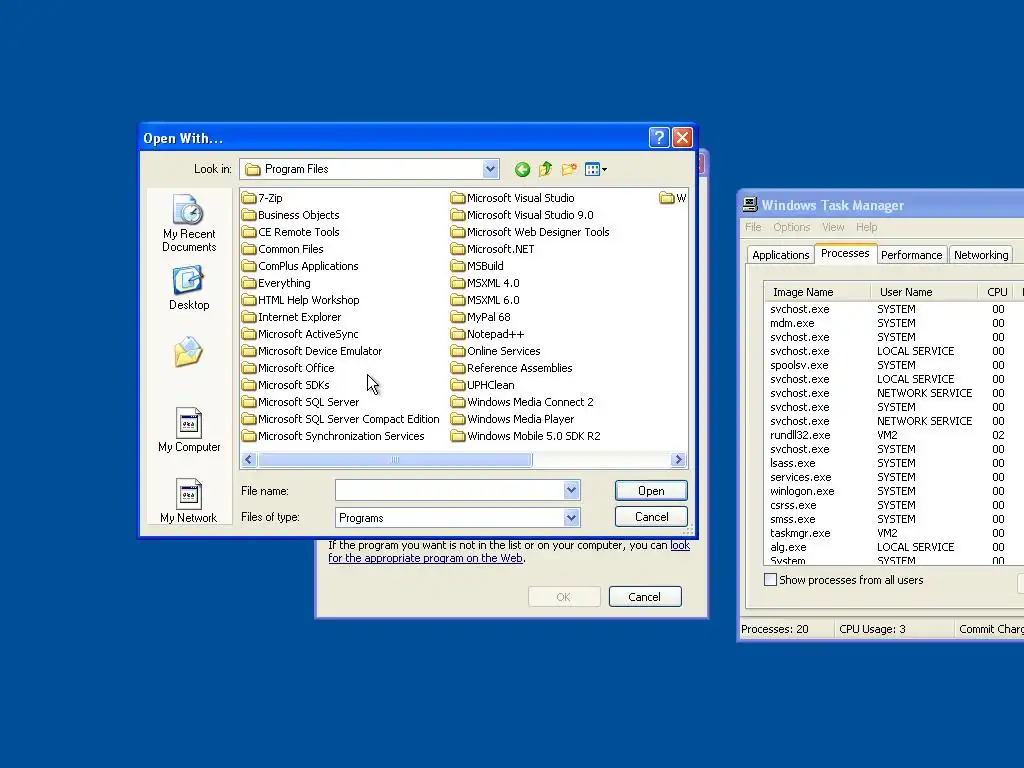This screenshot has width=1024, height=768.
Task: Select the CE Remote Tools folder
Action: (x=291, y=232)
